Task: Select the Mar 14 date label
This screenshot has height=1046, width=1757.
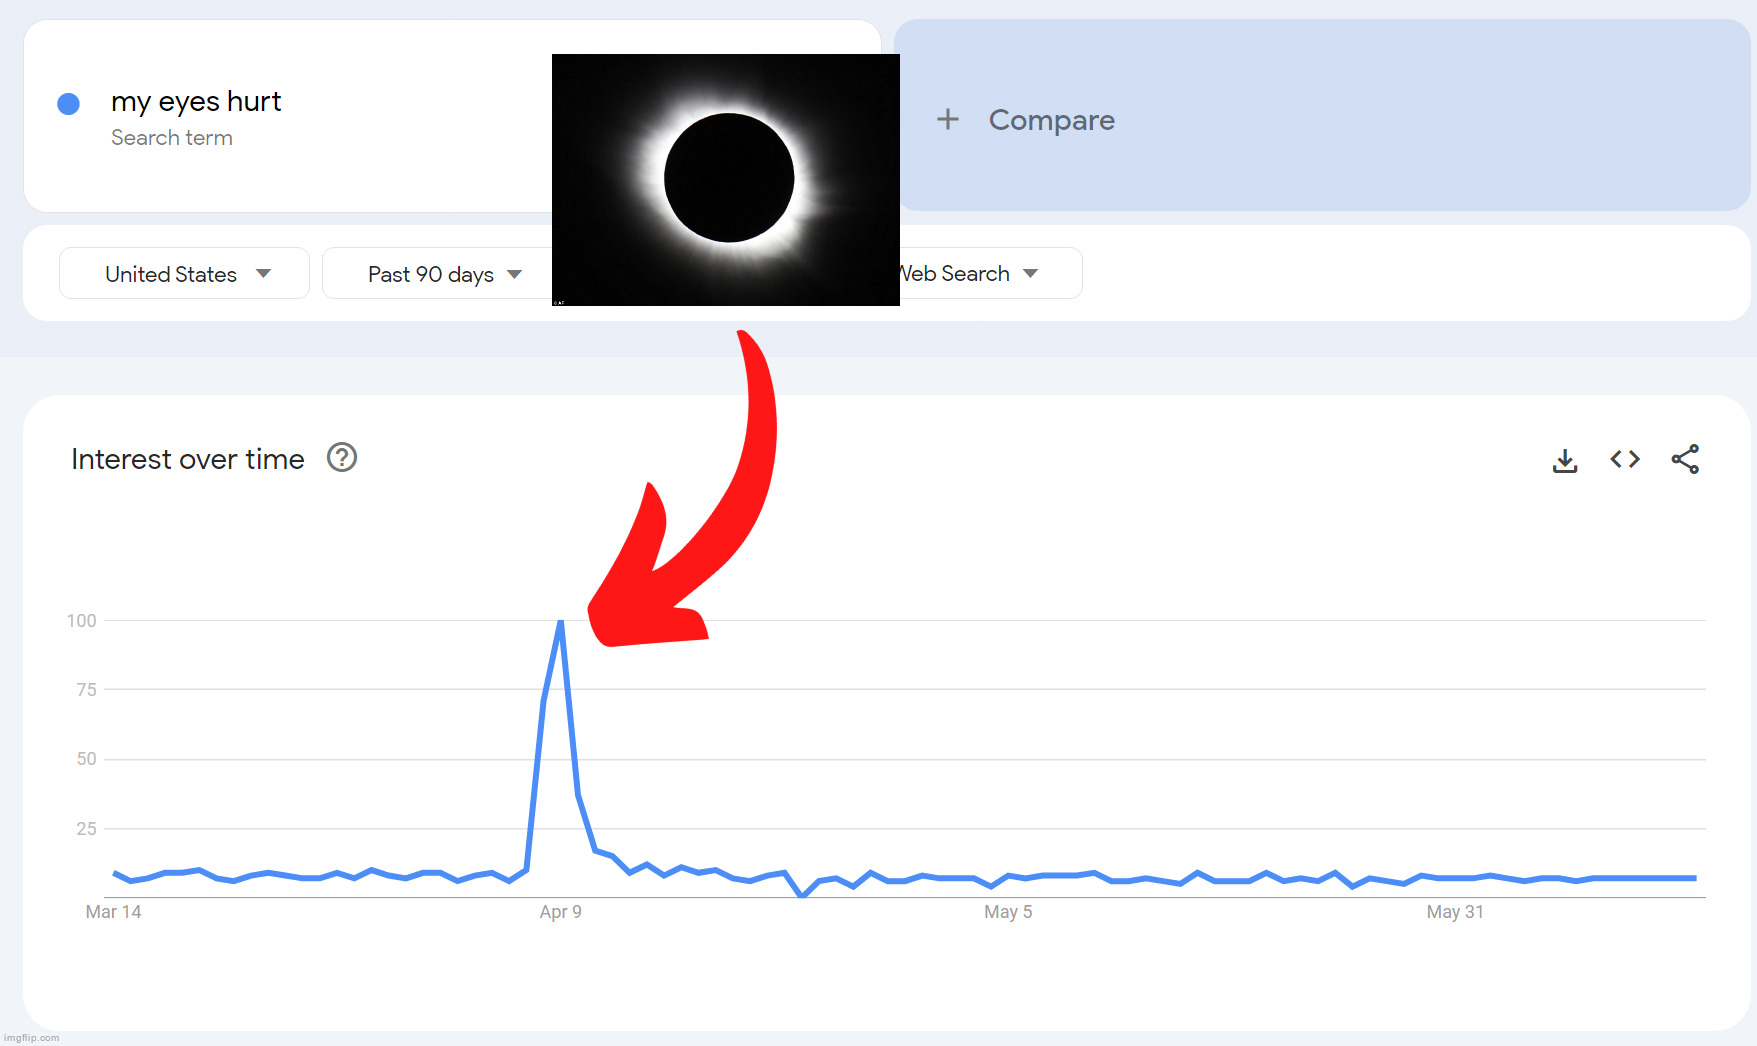Action: pyautogui.click(x=113, y=912)
